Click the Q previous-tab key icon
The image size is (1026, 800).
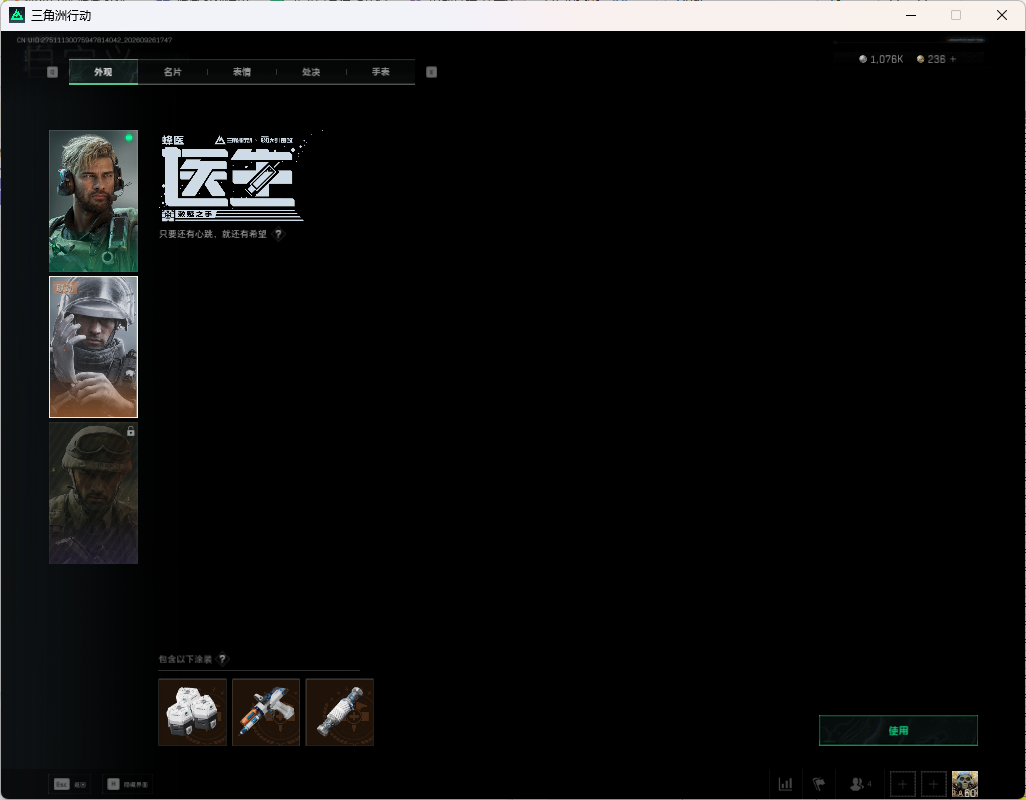click(52, 72)
